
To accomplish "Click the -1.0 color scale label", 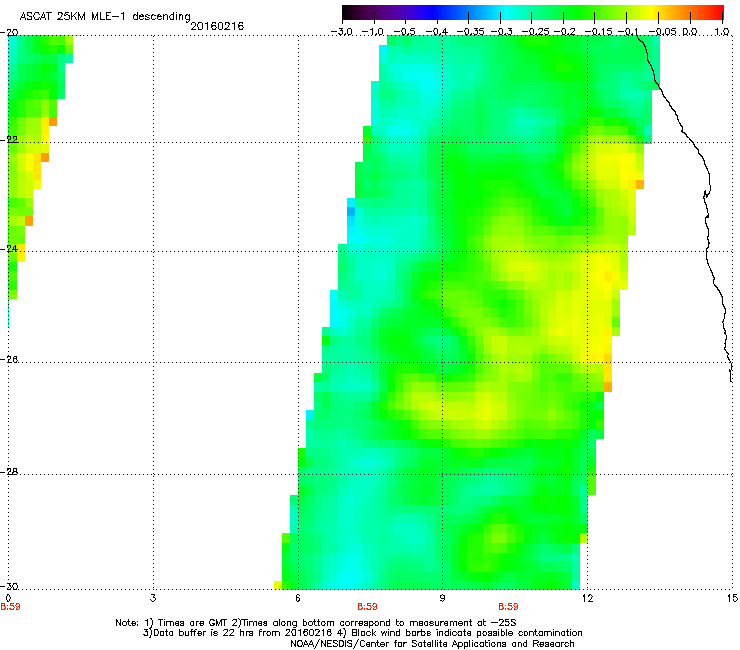I will pos(372,32).
